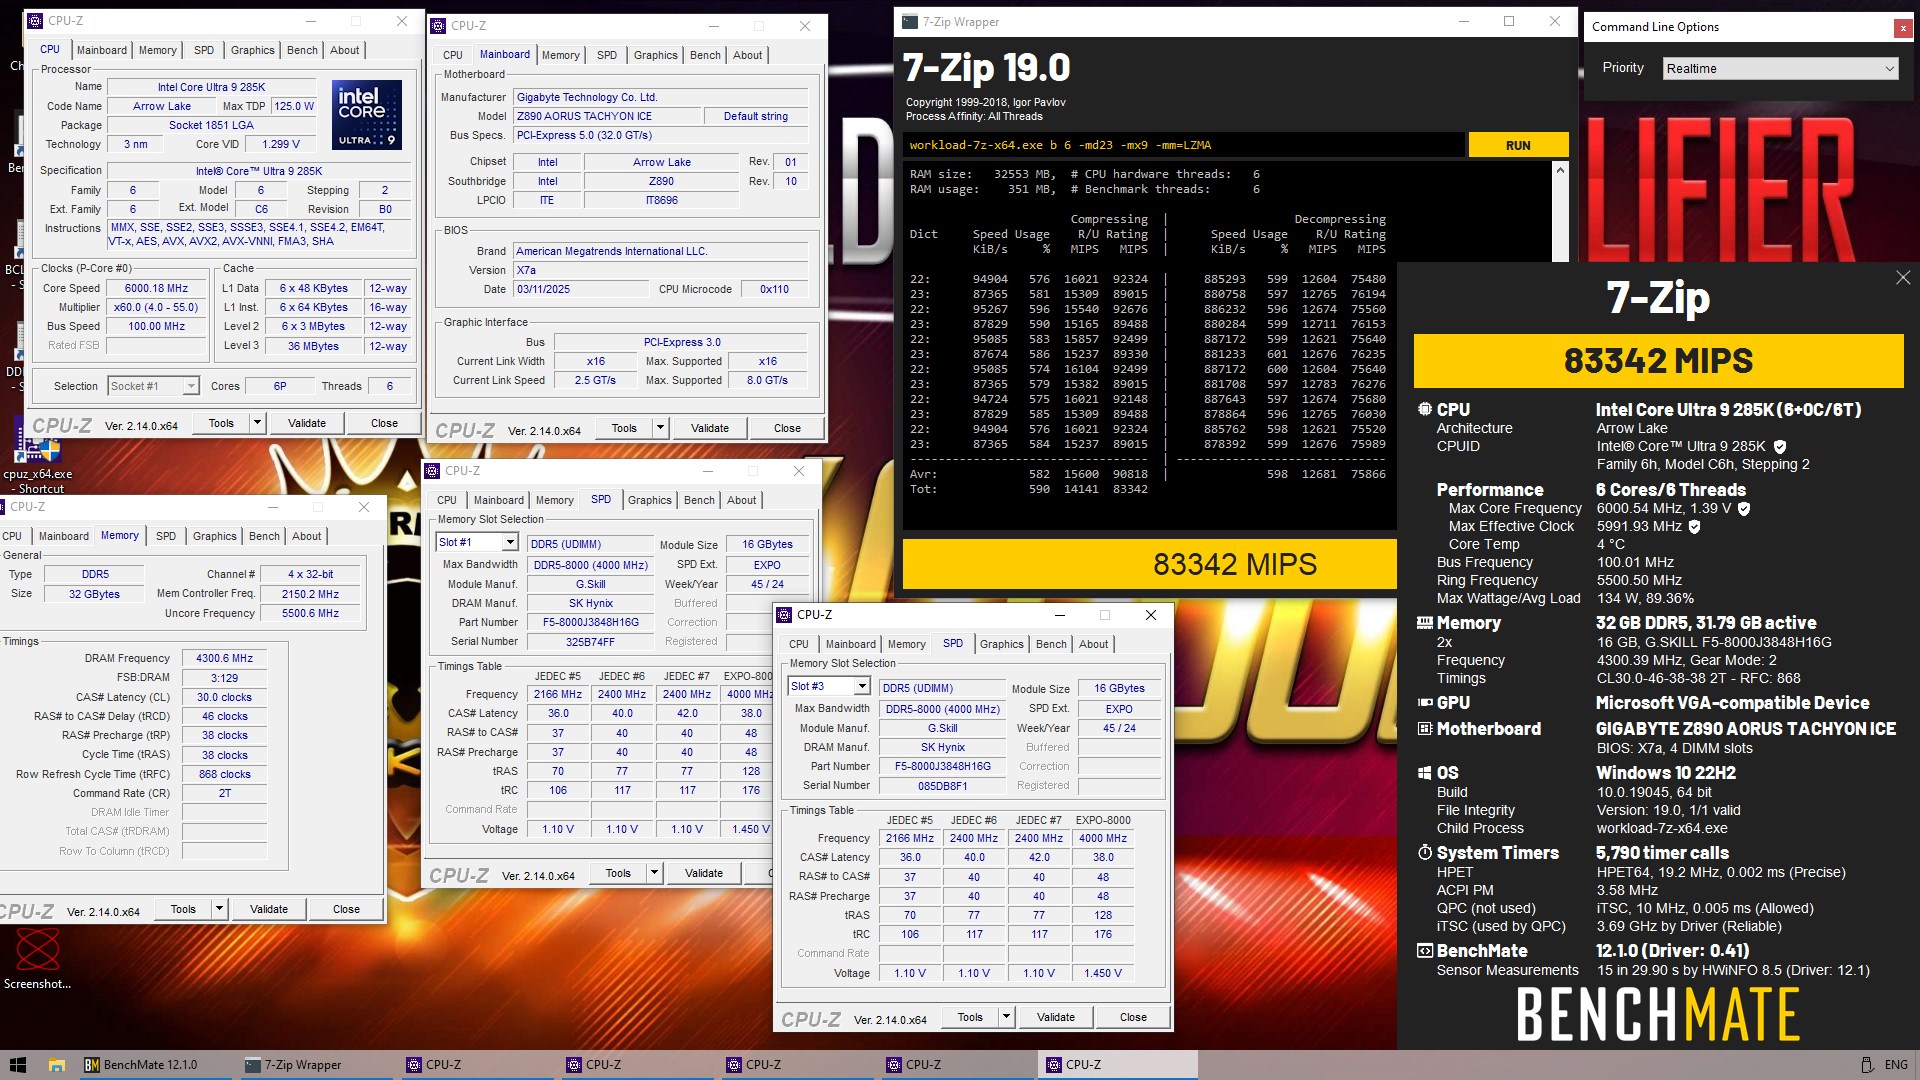The width and height of the screenshot is (1920, 1080).
Task: Open Memory tab in CPU window
Action: pos(158,50)
